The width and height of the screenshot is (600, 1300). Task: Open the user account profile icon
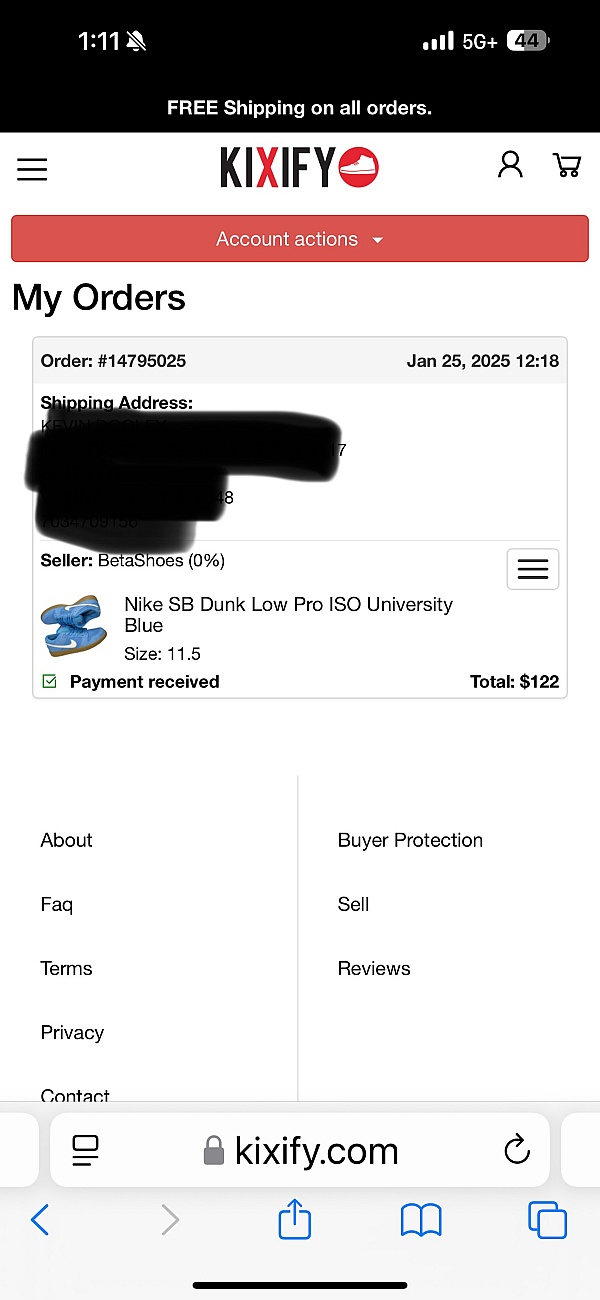pos(510,165)
